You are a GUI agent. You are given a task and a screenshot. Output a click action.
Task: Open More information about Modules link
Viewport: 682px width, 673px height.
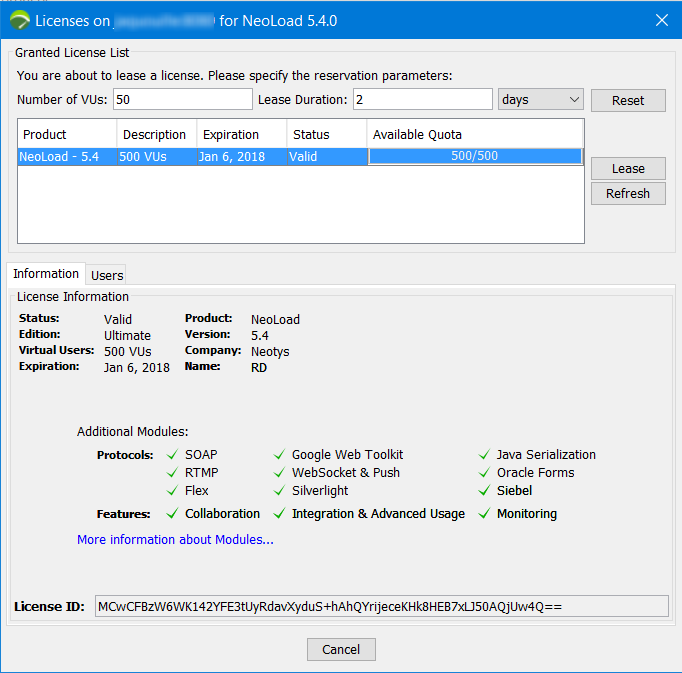[x=175, y=540]
